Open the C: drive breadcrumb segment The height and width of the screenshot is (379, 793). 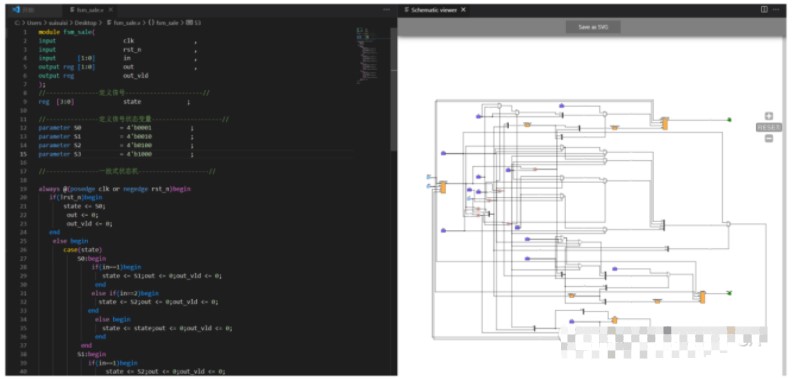click(x=18, y=23)
